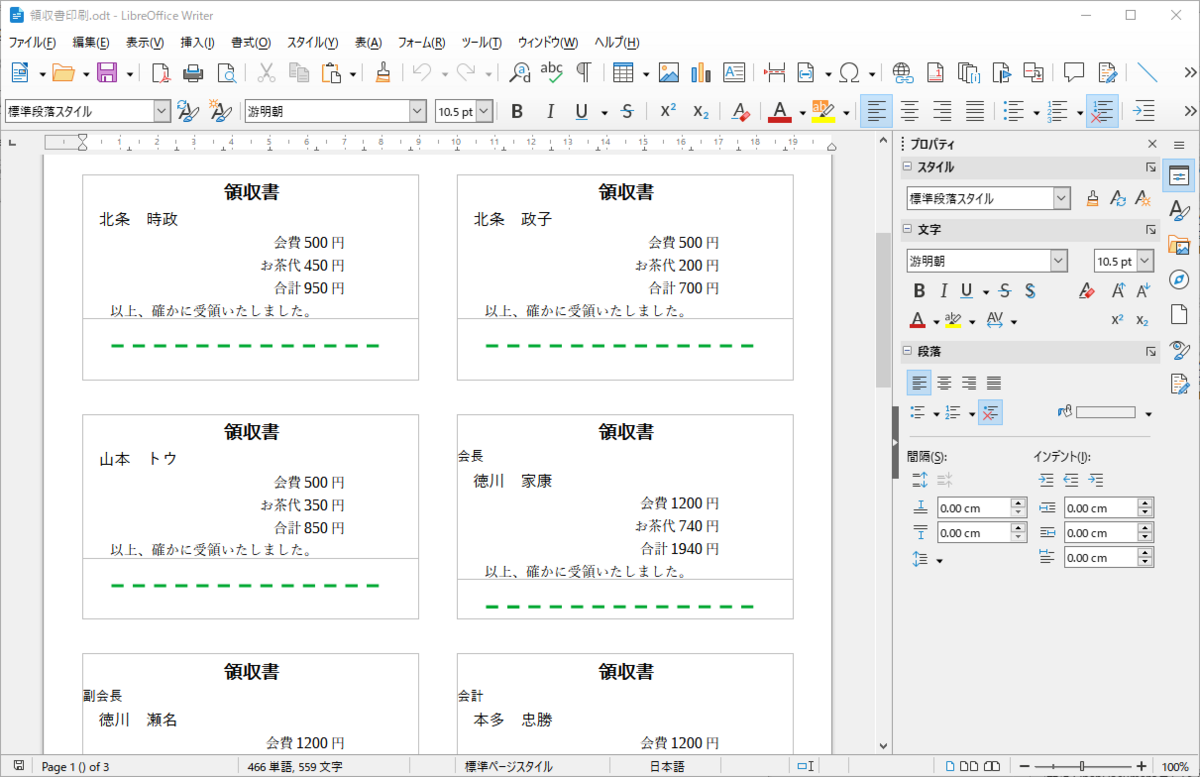Screen dimensions: 1200x777
Task: Clear direct formatting in the toolbar
Action: [740, 111]
